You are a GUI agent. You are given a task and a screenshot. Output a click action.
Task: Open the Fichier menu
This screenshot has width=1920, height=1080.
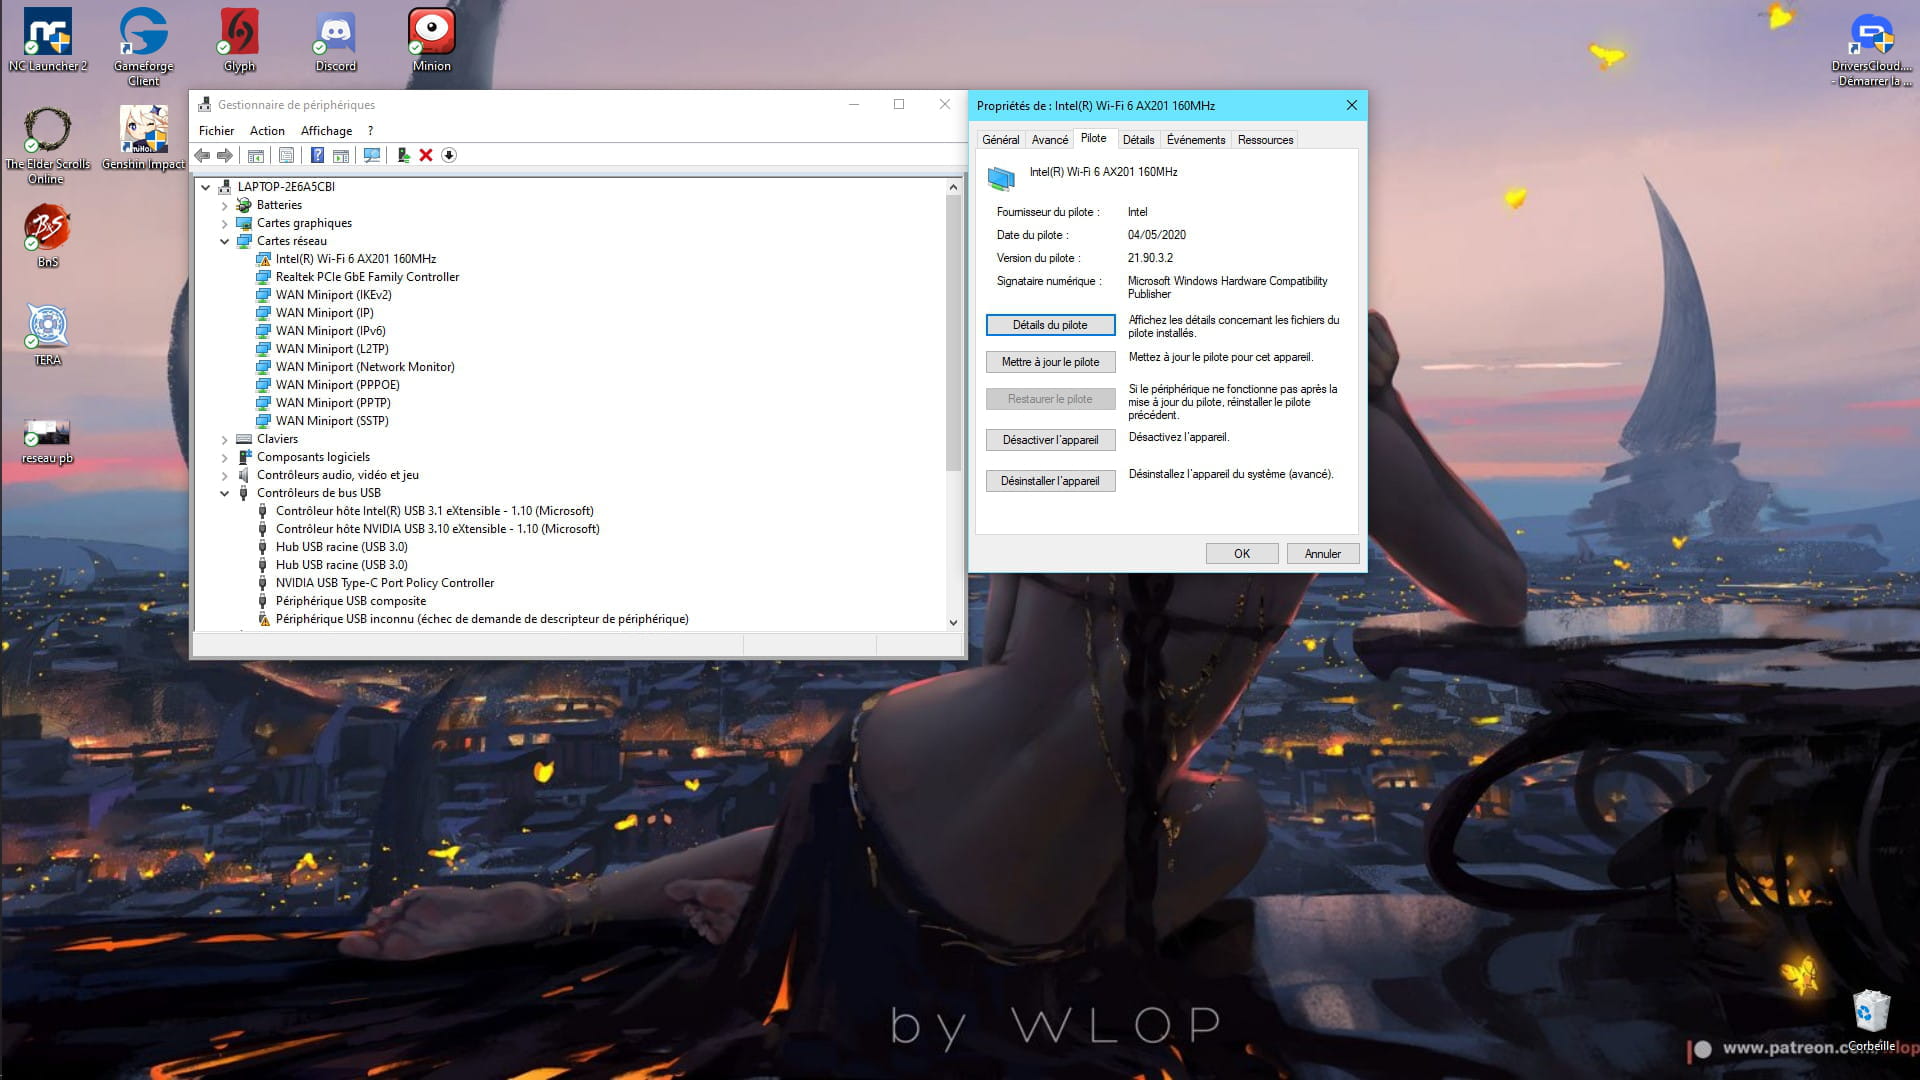coord(216,131)
